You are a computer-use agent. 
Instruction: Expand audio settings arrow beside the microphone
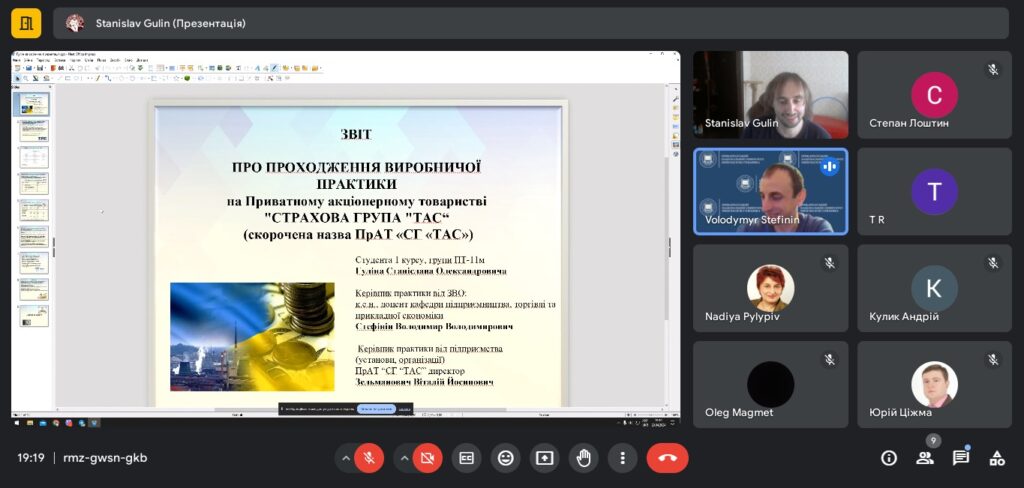pyautogui.click(x=346, y=458)
